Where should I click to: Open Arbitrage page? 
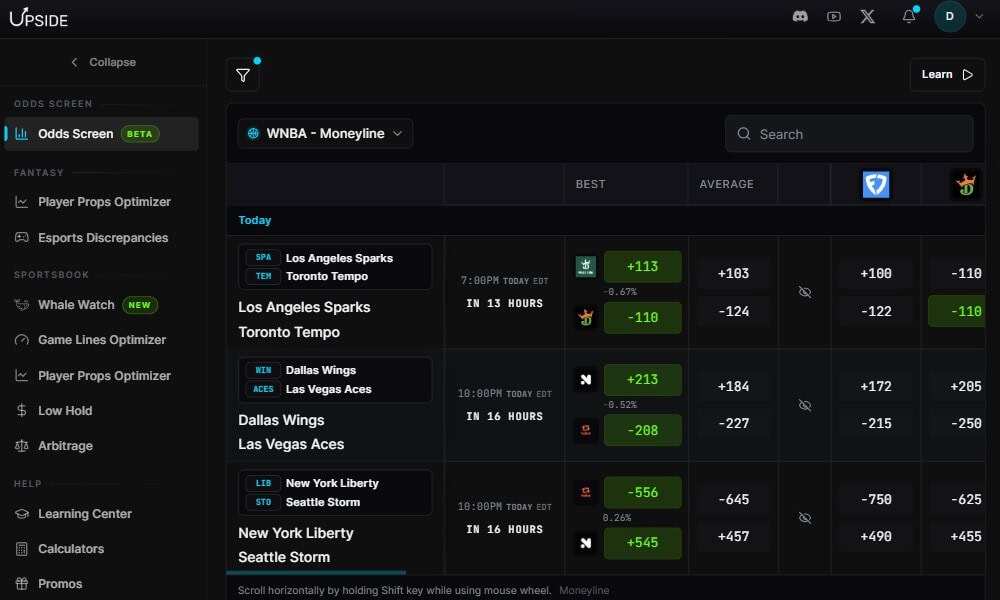pos(54,446)
